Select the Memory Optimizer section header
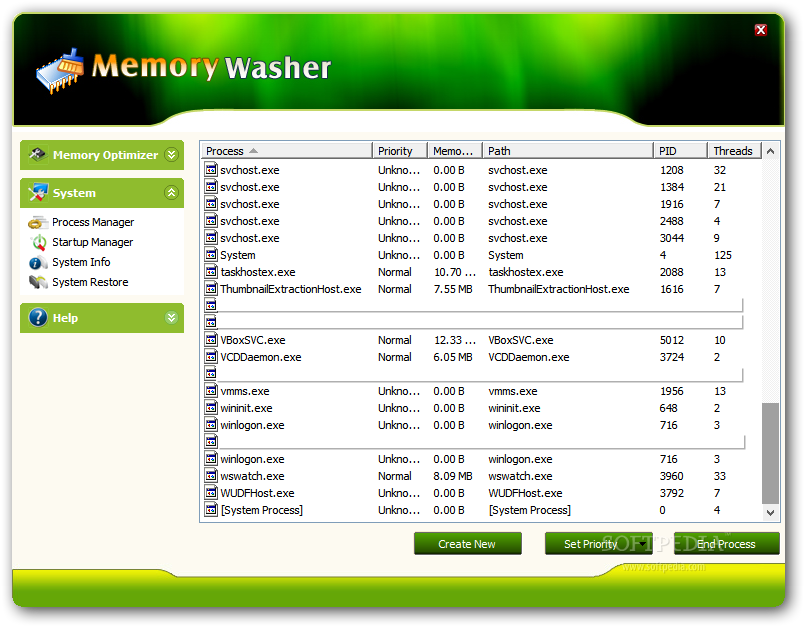 tap(102, 155)
